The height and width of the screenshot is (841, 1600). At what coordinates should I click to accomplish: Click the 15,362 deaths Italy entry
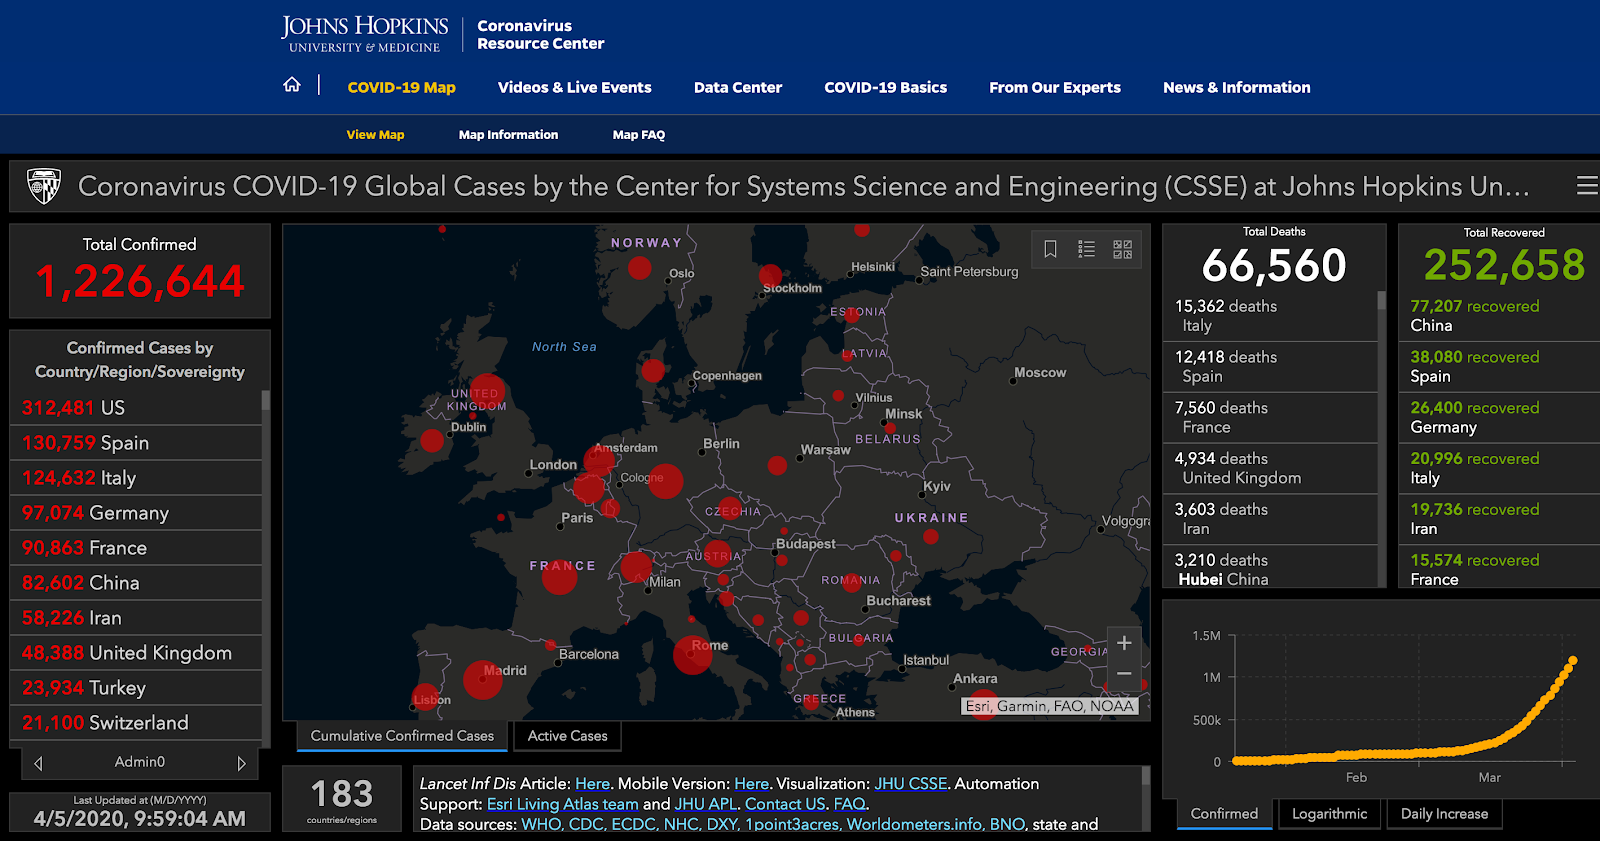pyautogui.click(x=1270, y=316)
